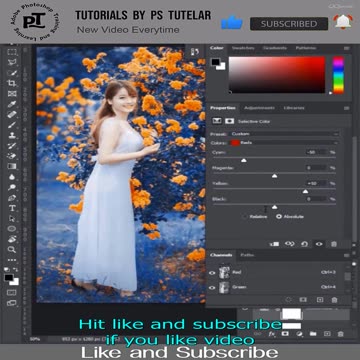
Task: Open the Preset dropdown showing Custom
Action: coord(285,134)
